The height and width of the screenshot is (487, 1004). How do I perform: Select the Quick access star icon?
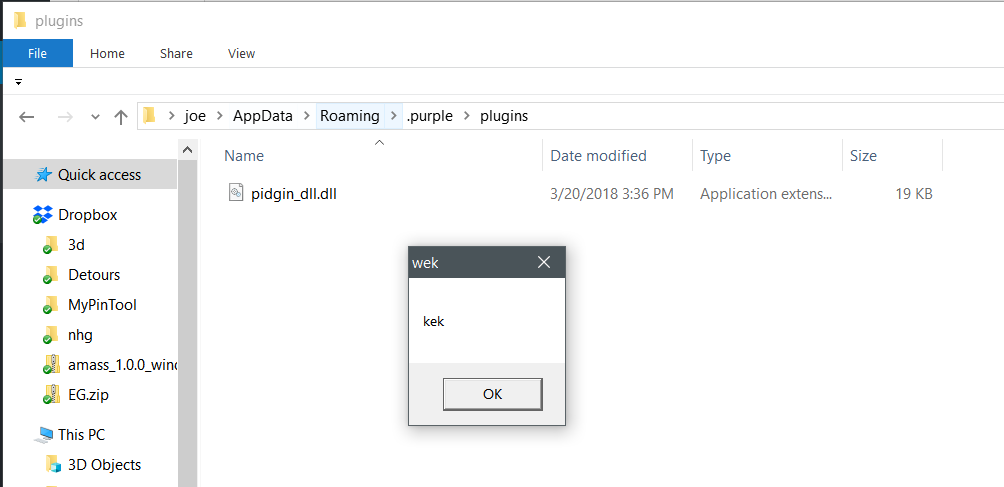click(44, 174)
